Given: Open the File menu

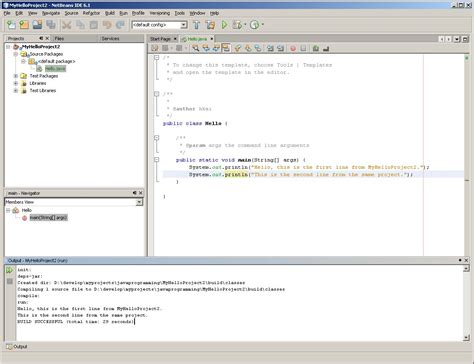Looking at the screenshot, I should coord(7,13).
